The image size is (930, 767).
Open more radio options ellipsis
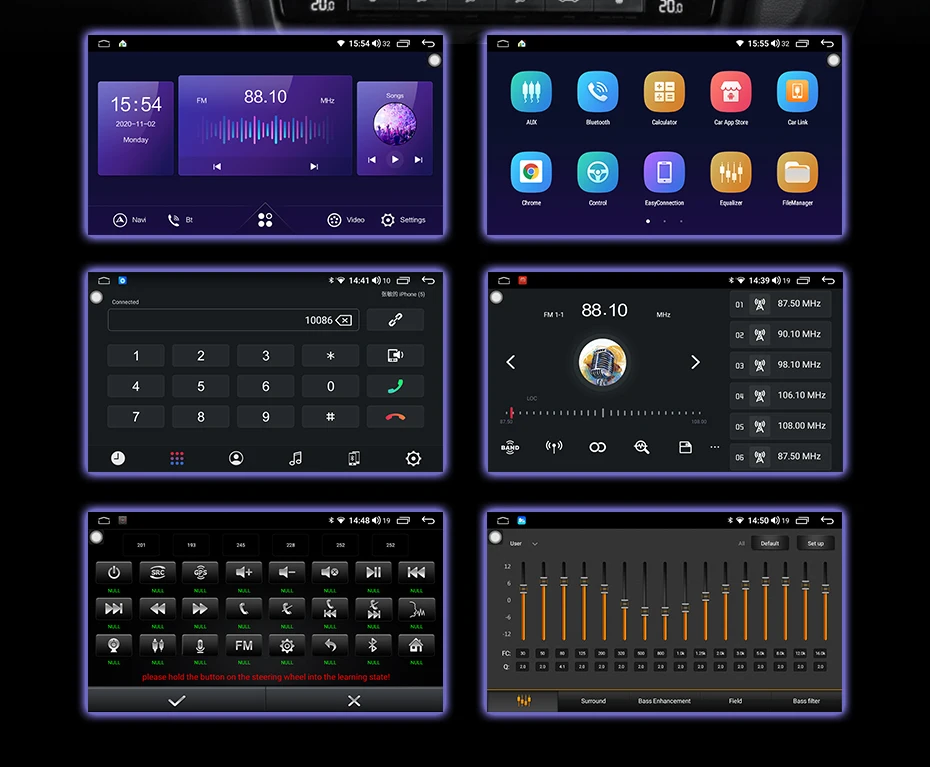coord(715,447)
